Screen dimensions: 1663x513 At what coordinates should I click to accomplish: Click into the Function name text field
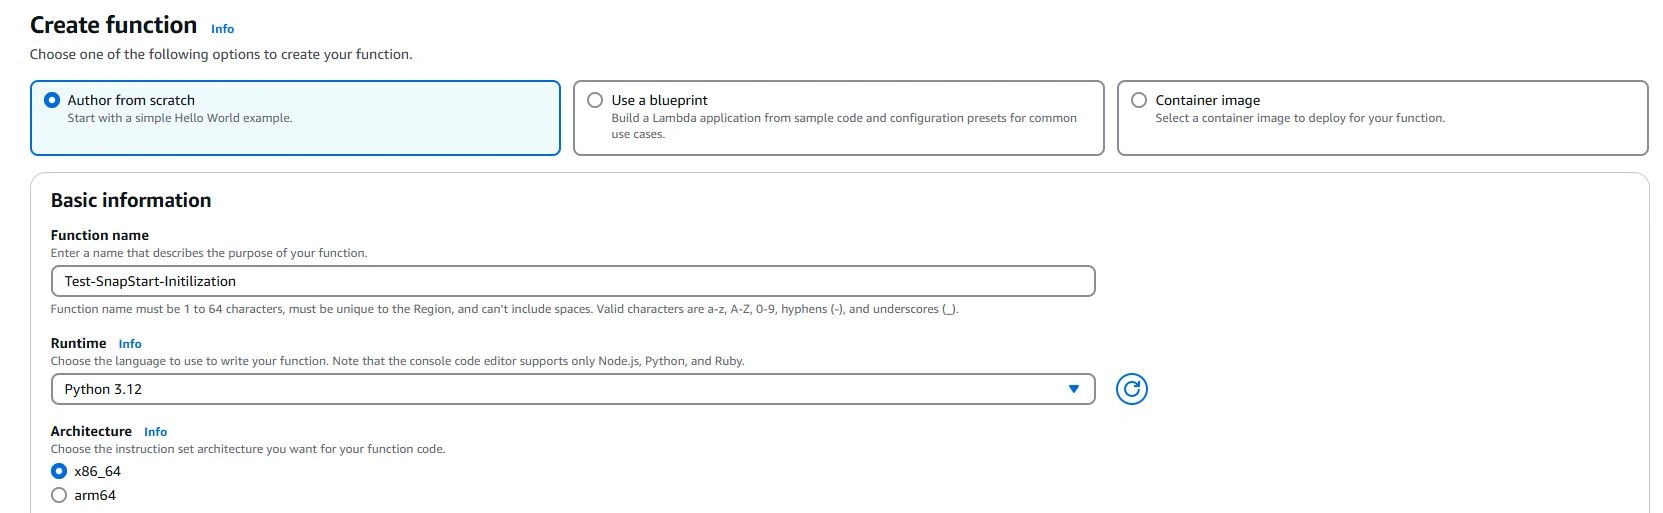click(x=572, y=281)
